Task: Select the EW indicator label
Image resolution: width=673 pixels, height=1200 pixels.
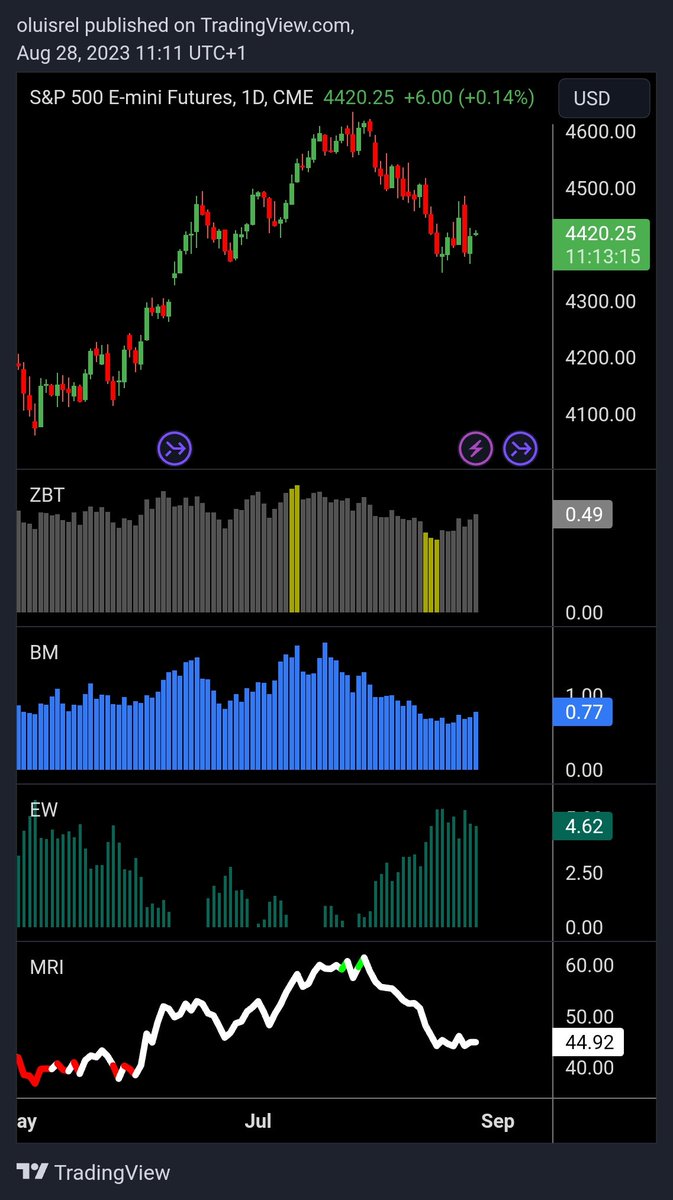Action: coord(44,810)
